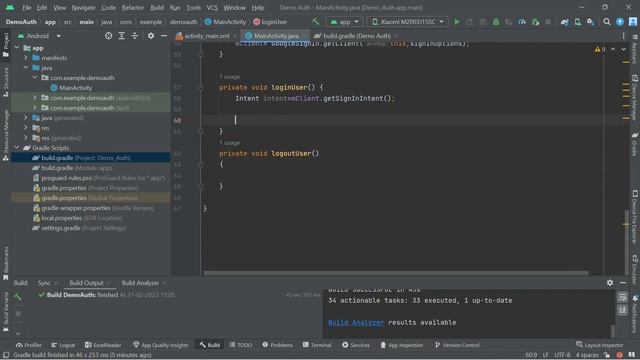Viewport: 640px width, 360px height.
Task: Run the app with the green play button
Action: 457,22
